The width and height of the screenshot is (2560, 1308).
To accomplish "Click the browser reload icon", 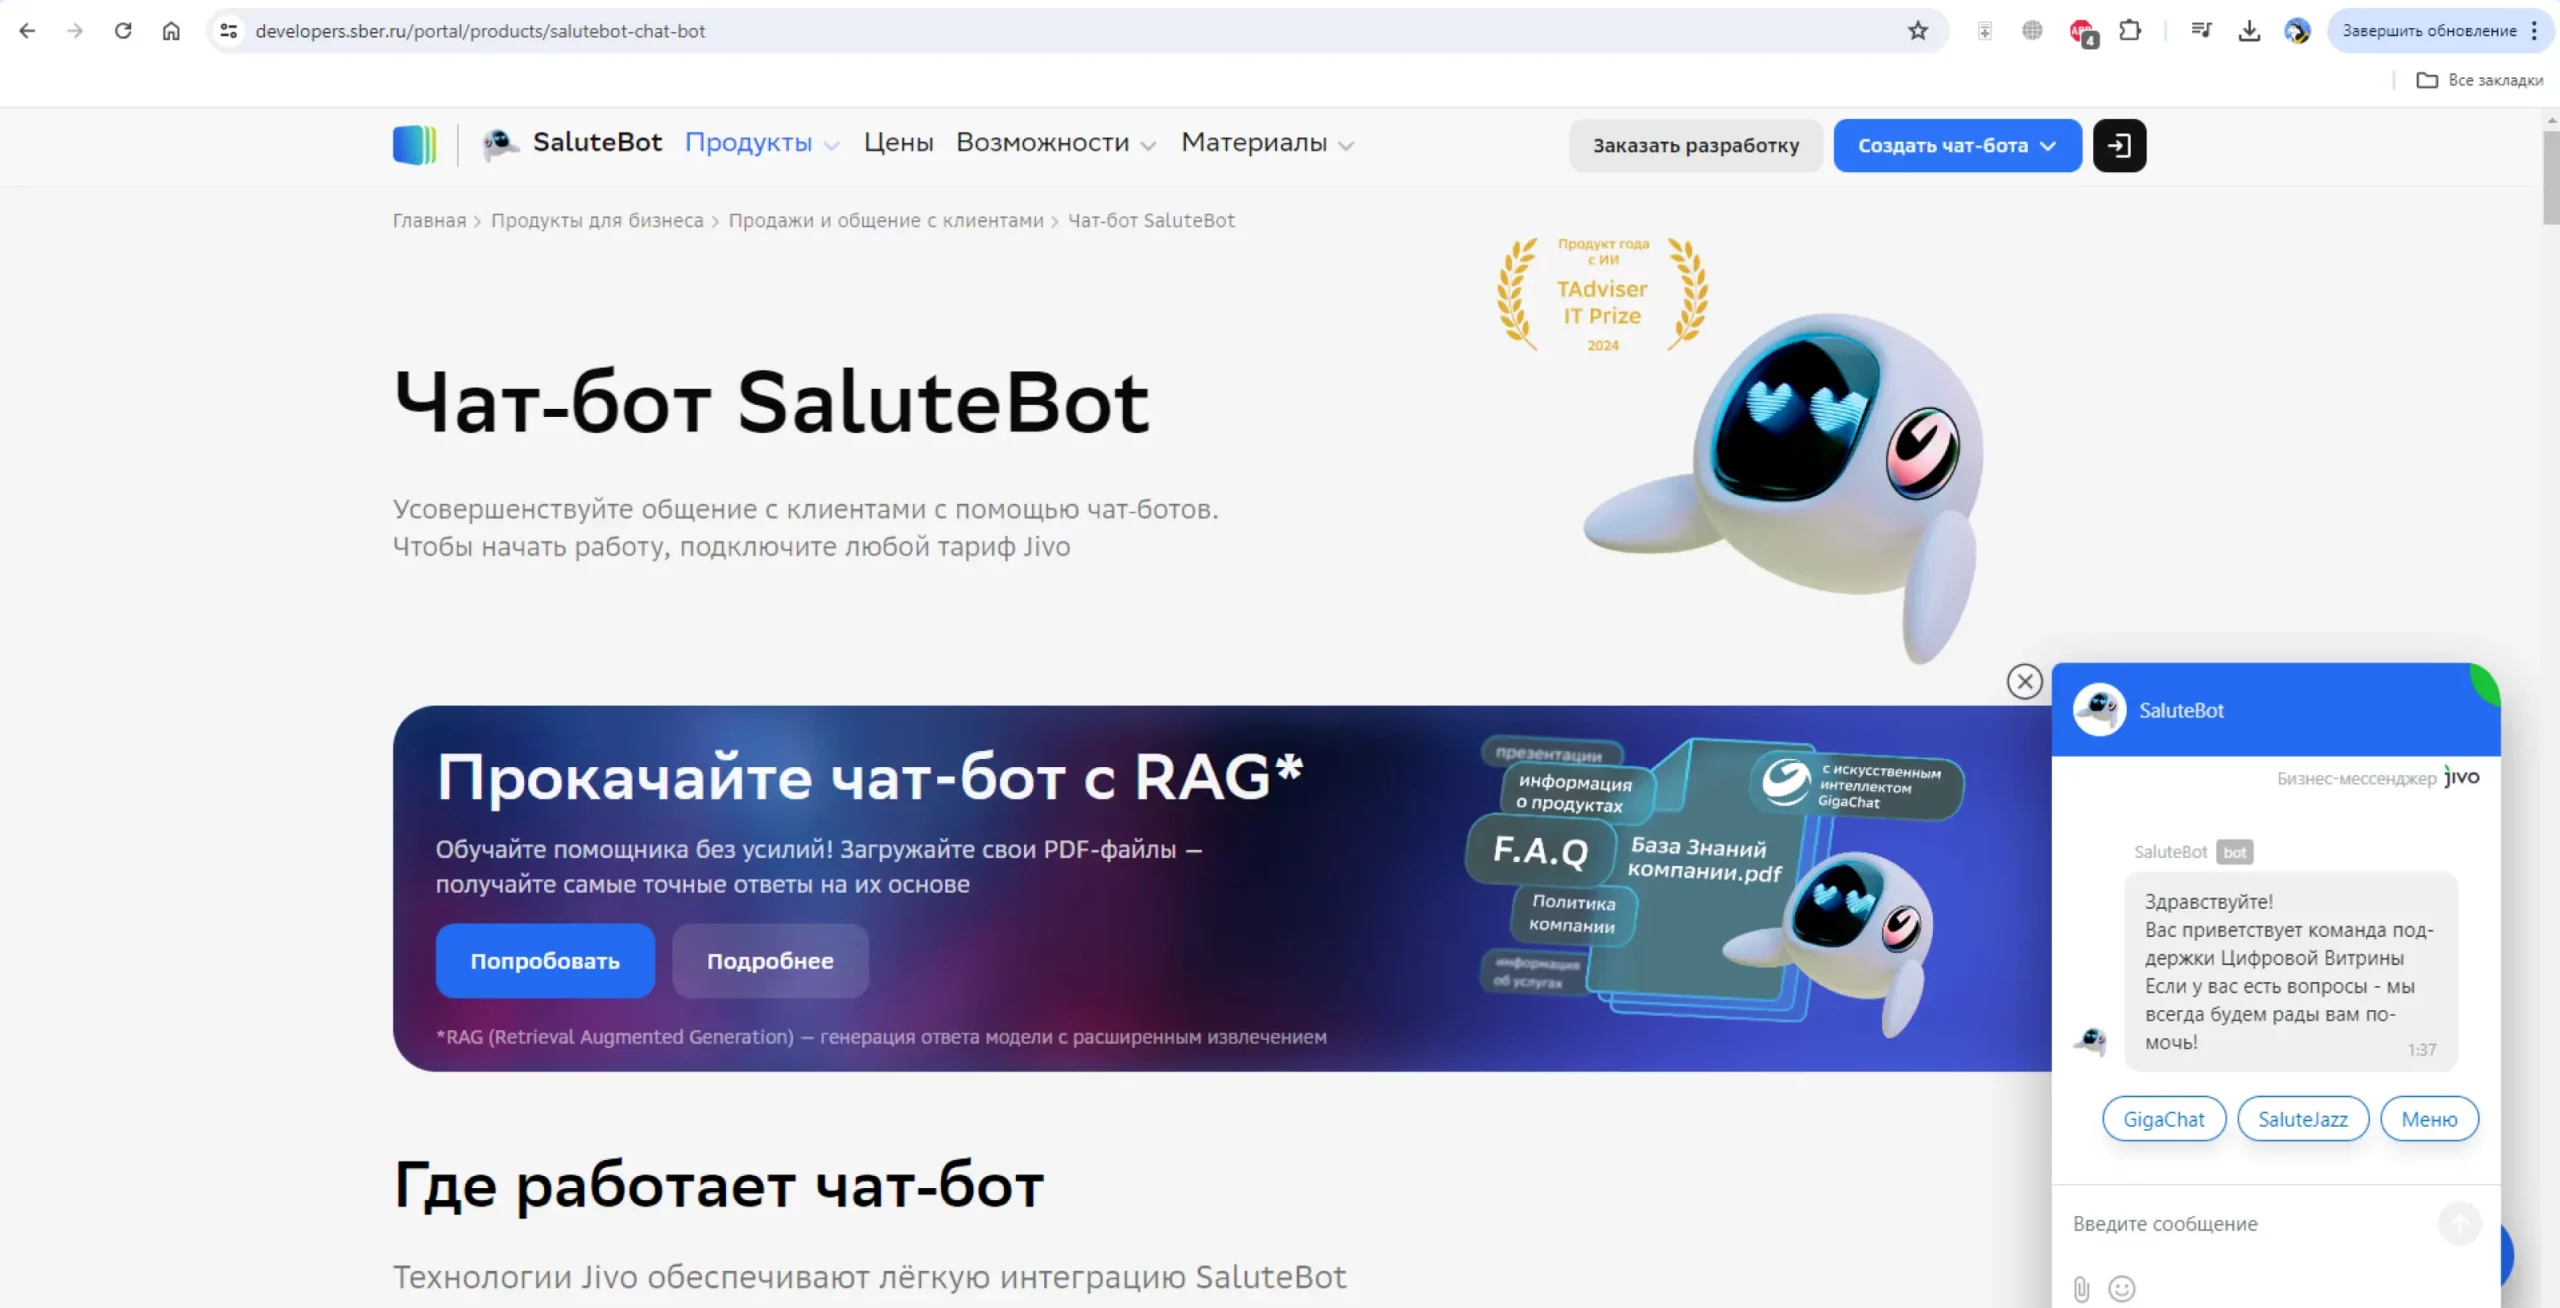I will pyautogui.click(x=123, y=31).
